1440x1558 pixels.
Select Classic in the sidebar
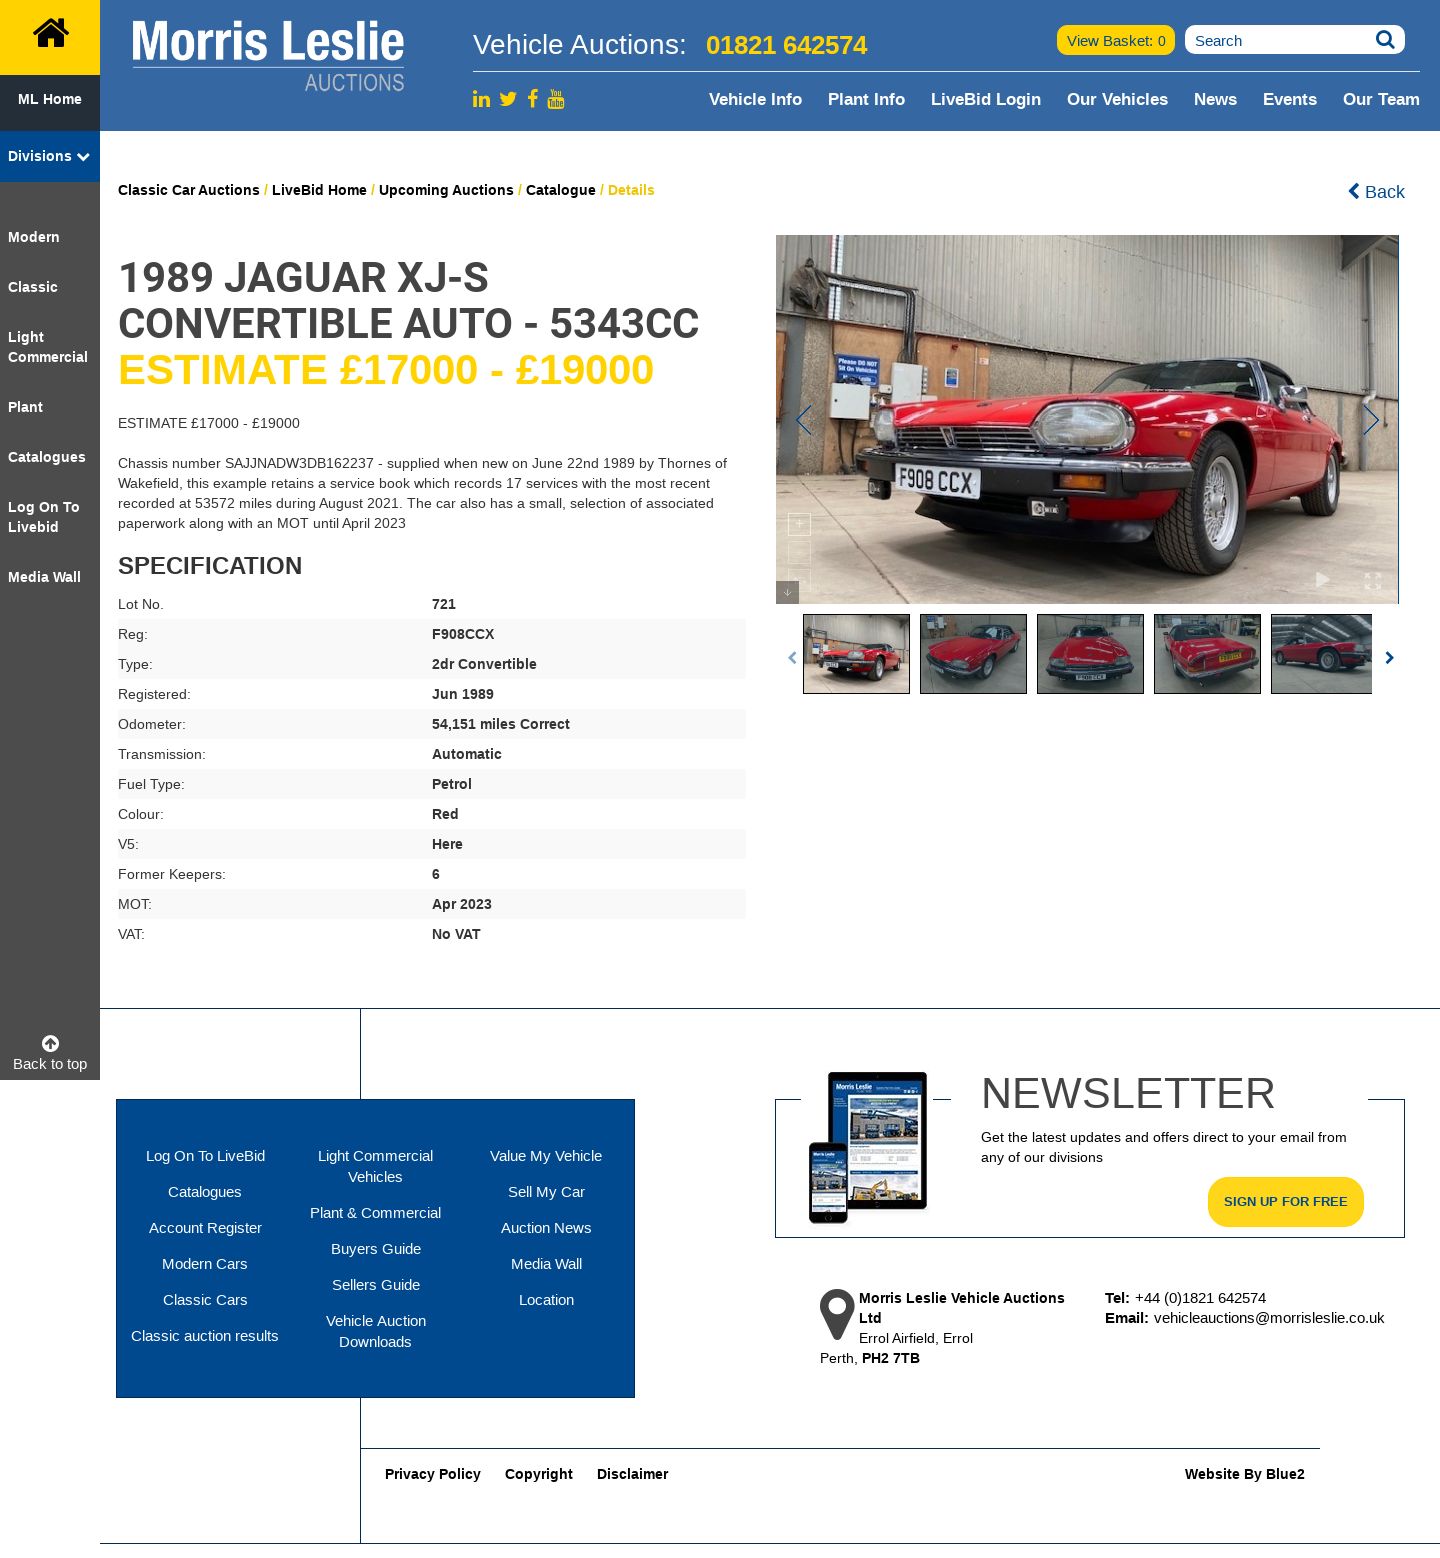33,287
